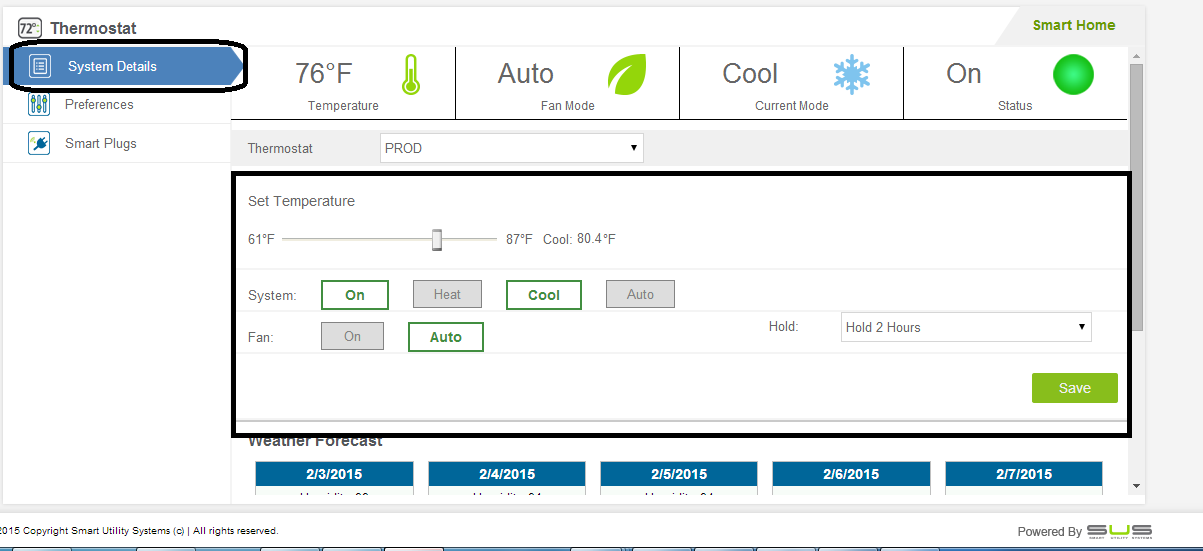Click the Smart Plugs plug icon

39,144
